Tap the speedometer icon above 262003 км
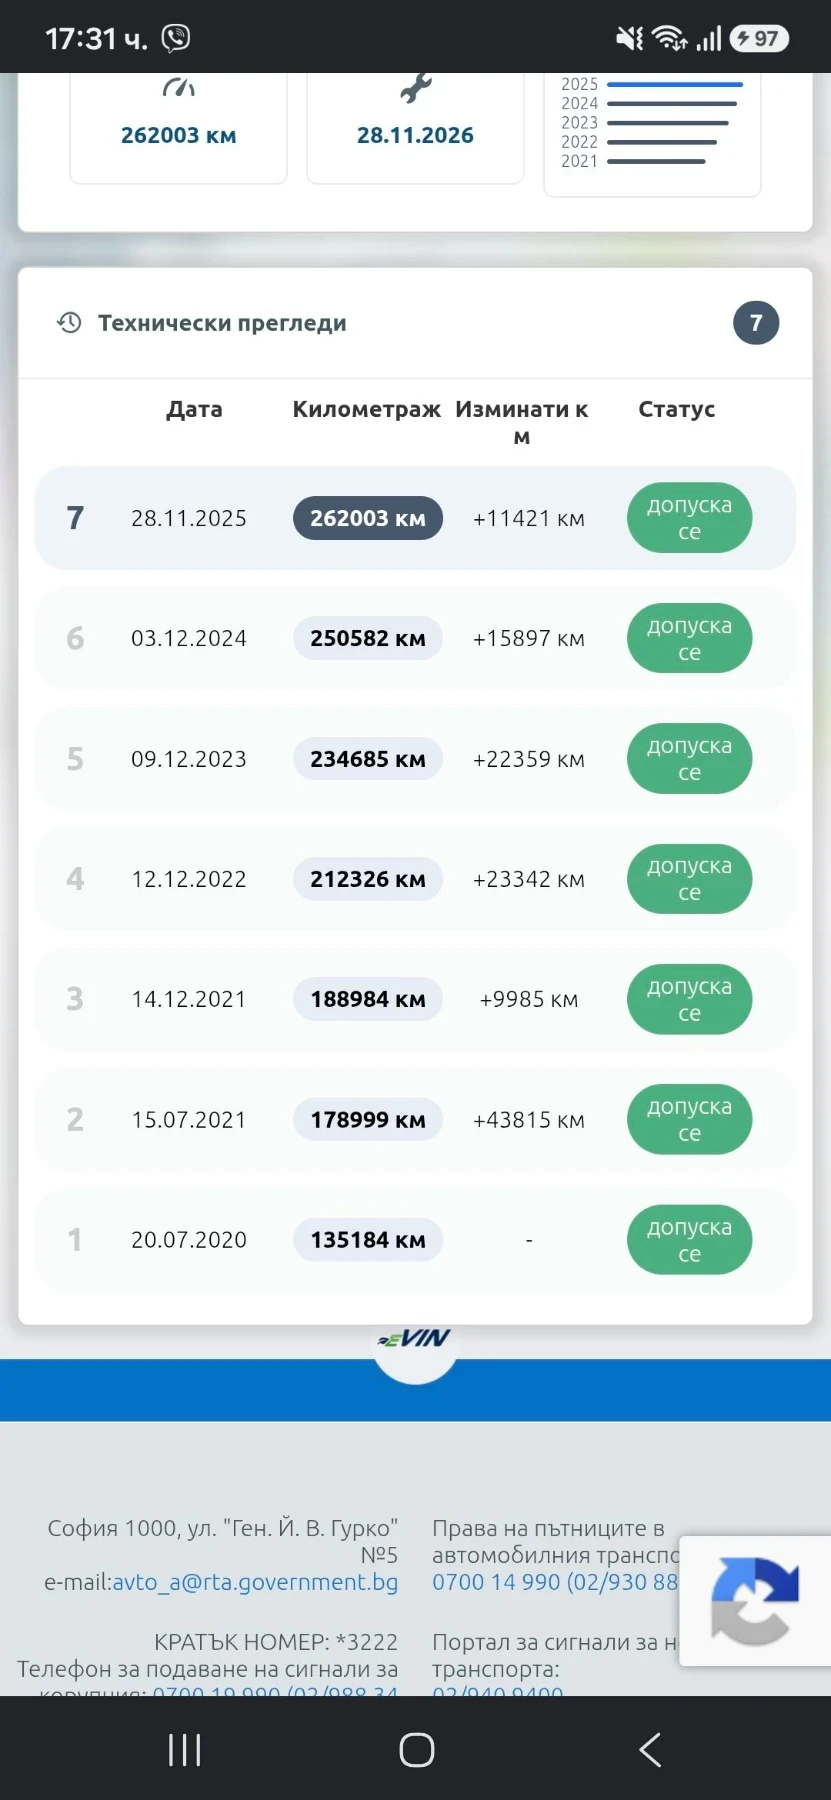This screenshot has width=831, height=1800. (x=179, y=88)
